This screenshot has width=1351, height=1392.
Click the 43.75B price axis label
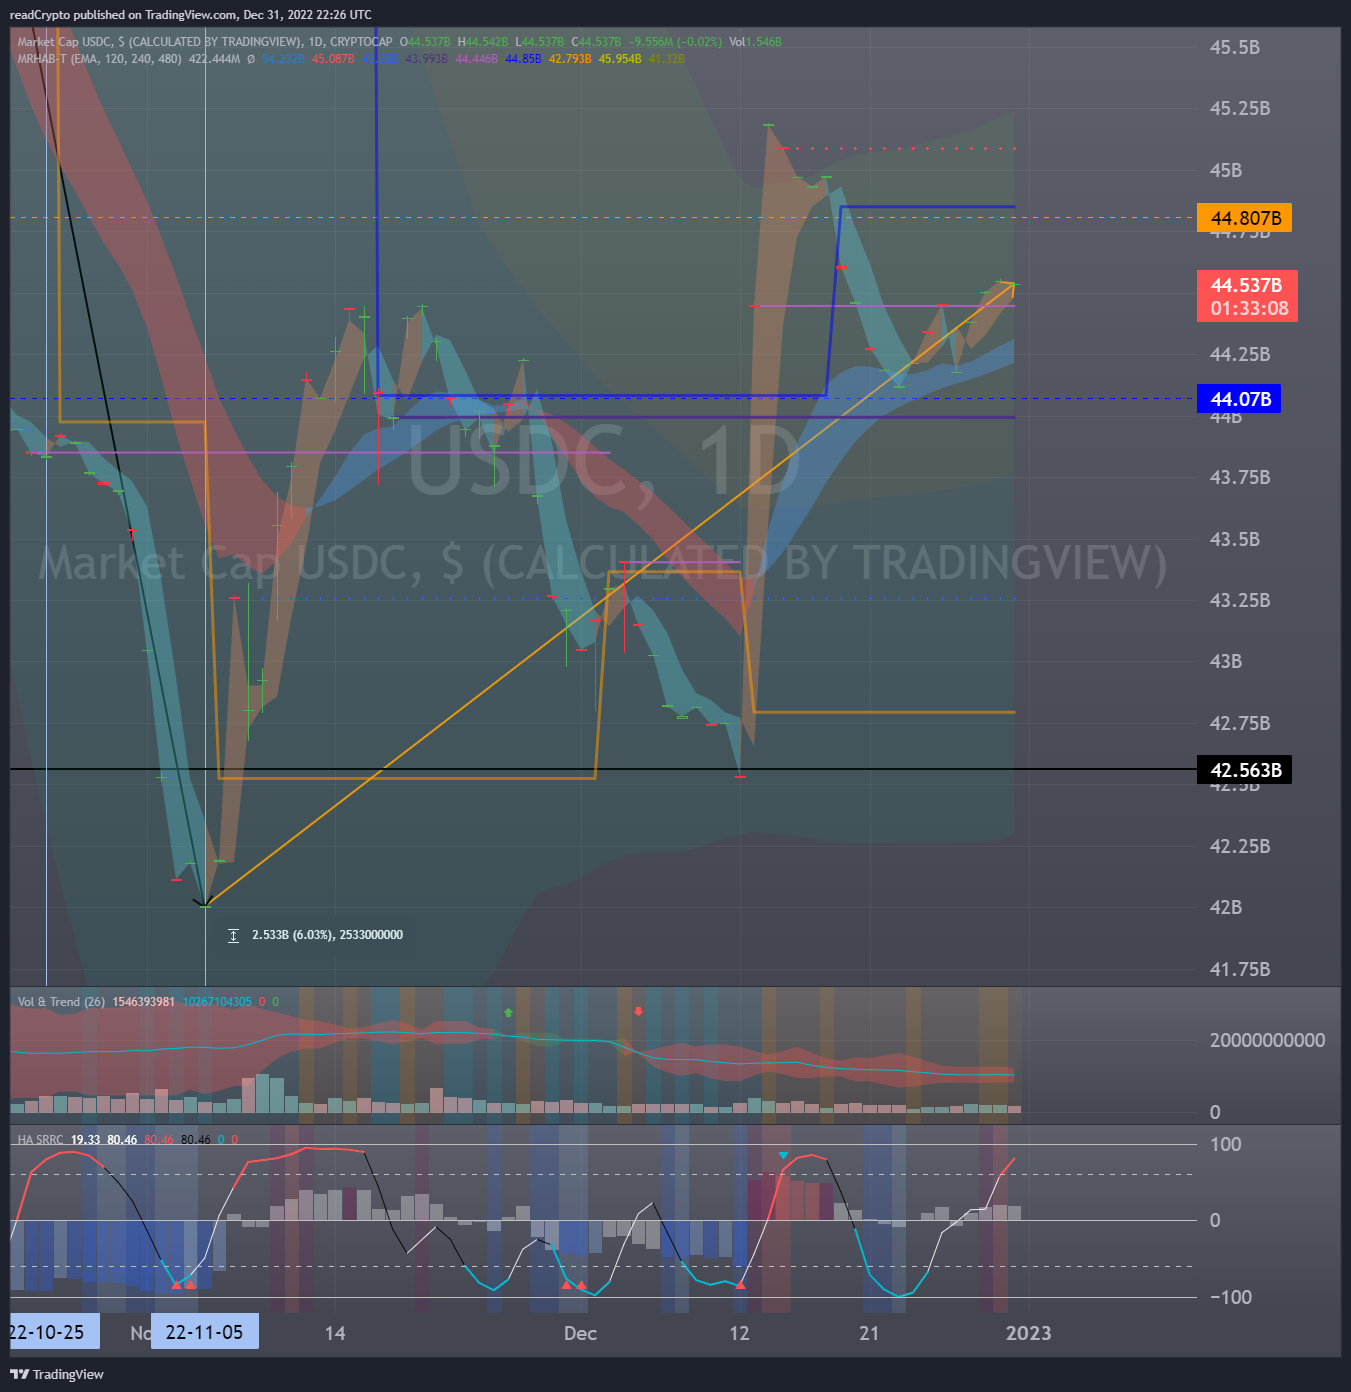(x=1240, y=477)
